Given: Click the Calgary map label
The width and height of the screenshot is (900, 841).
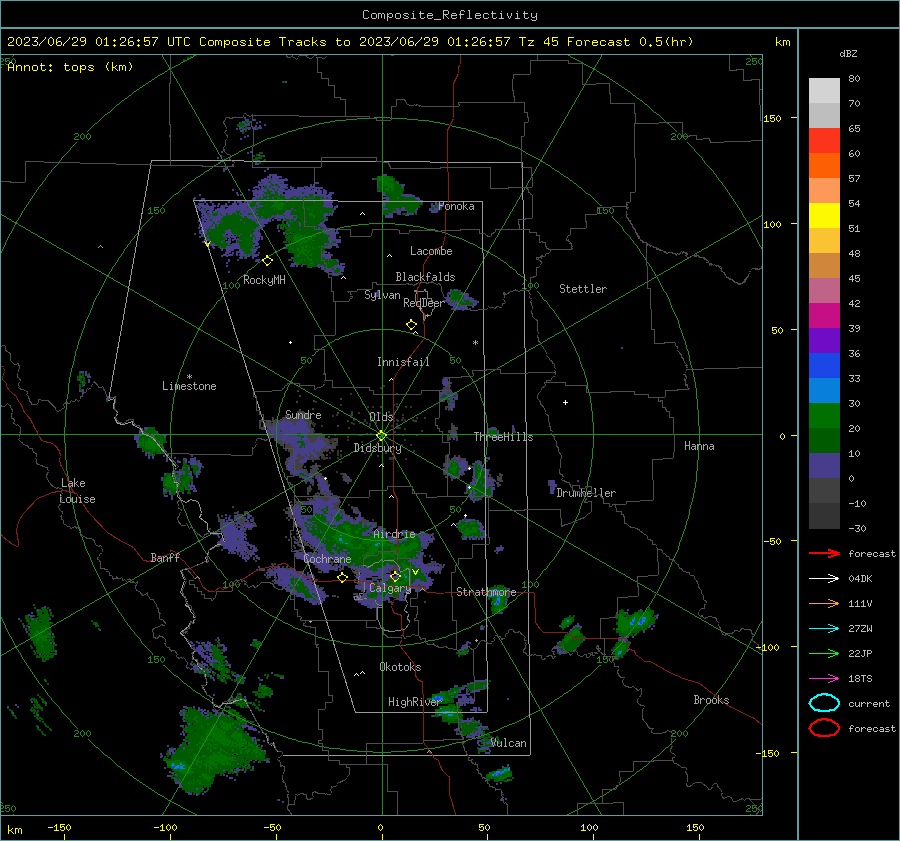Looking at the screenshot, I should tap(390, 588).
